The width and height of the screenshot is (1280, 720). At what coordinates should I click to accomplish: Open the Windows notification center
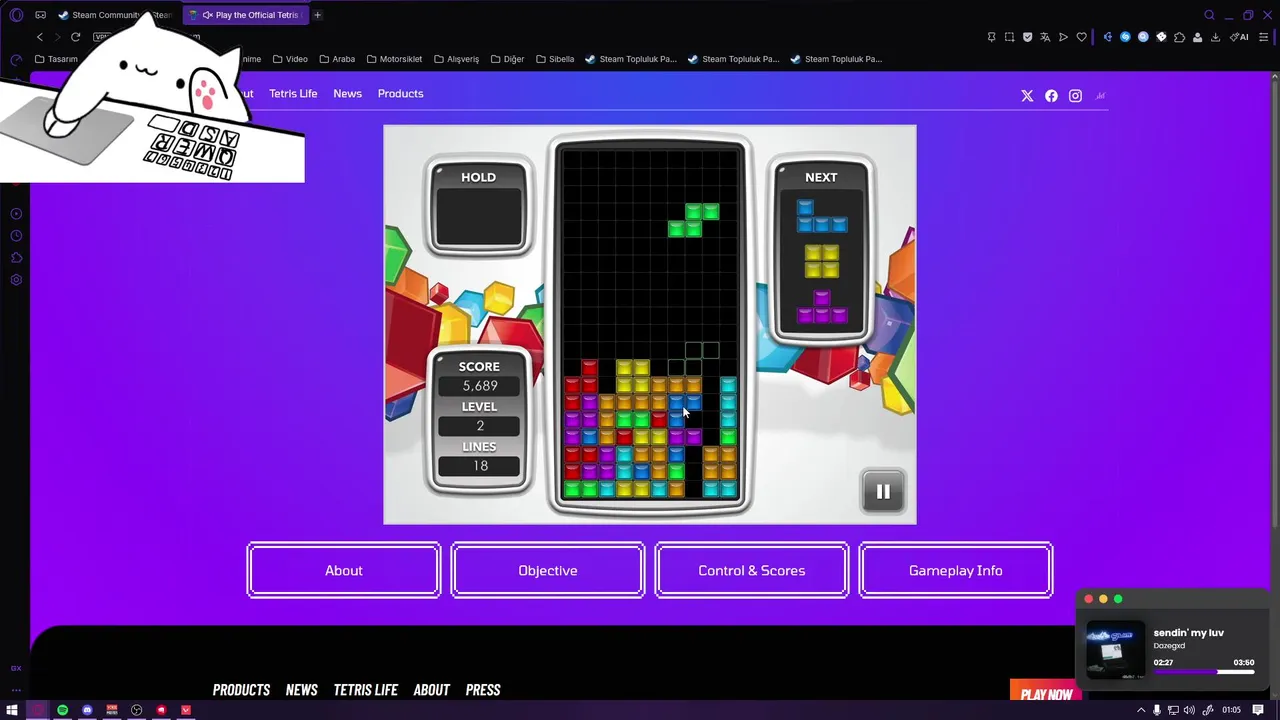tap(1259, 710)
